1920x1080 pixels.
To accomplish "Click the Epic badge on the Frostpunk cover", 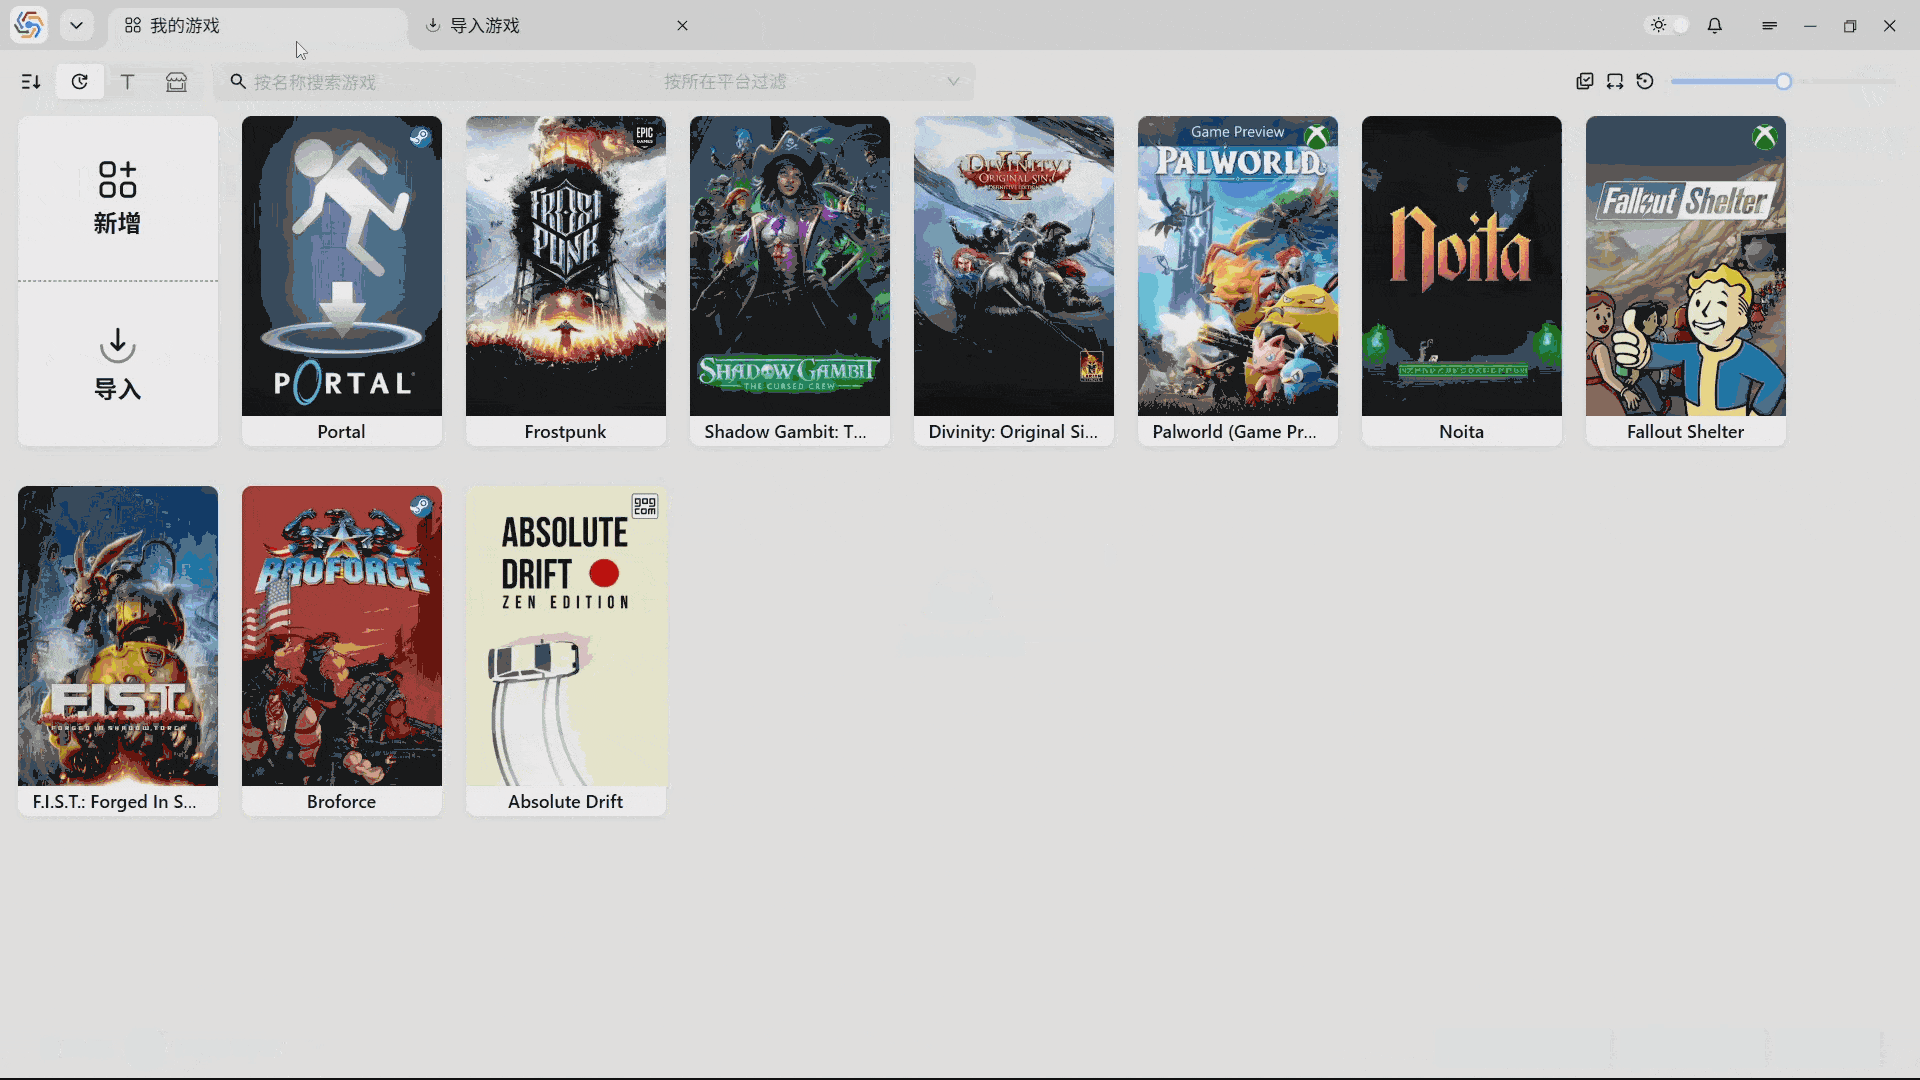I will (645, 135).
